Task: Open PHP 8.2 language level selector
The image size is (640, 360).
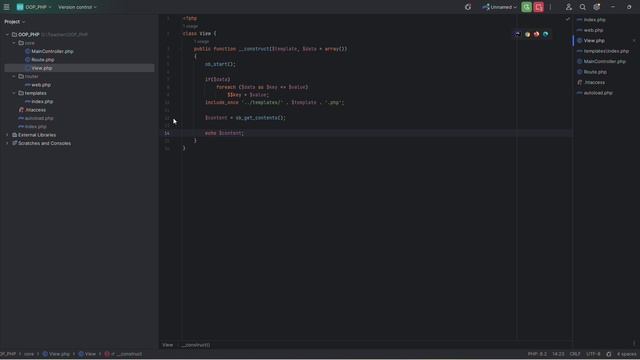Action: pyautogui.click(x=537, y=354)
